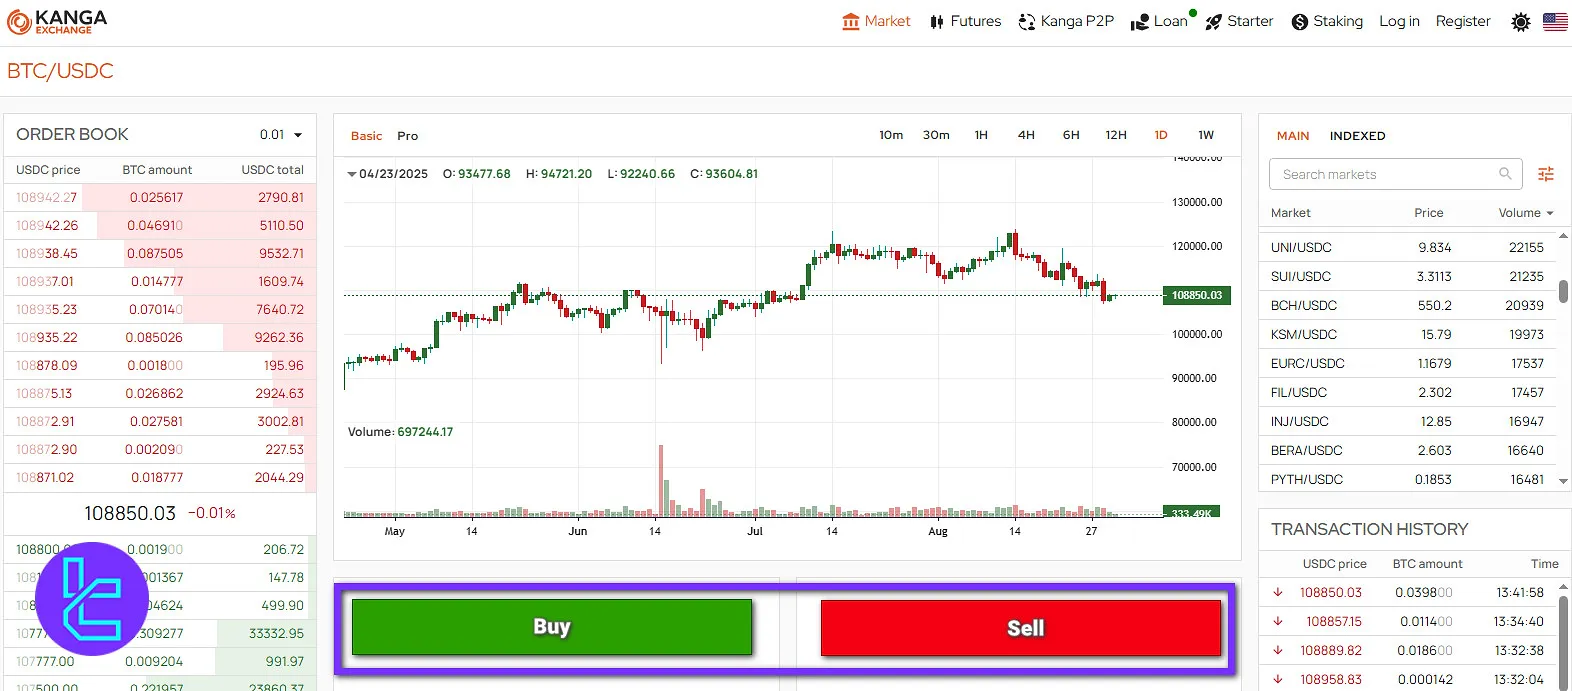Toggle light/dark theme sun icon

pos(1521,22)
